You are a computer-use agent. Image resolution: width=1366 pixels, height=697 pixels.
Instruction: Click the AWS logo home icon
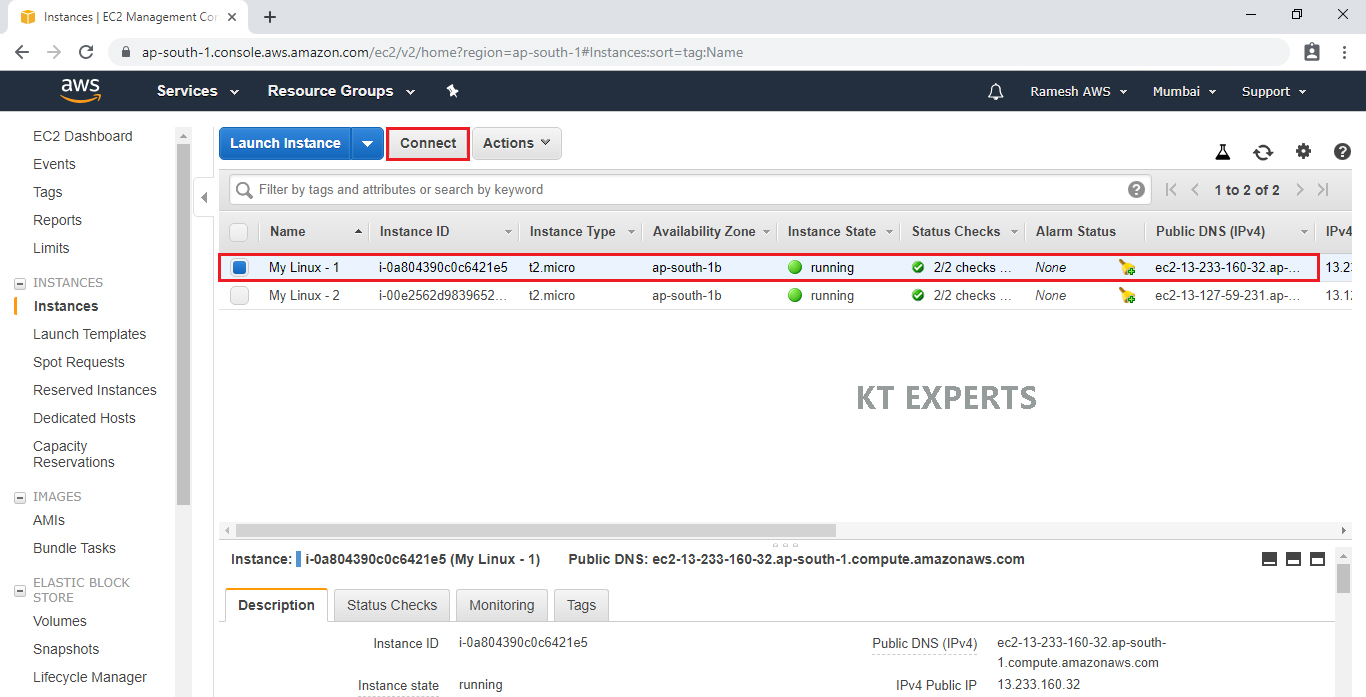point(81,91)
